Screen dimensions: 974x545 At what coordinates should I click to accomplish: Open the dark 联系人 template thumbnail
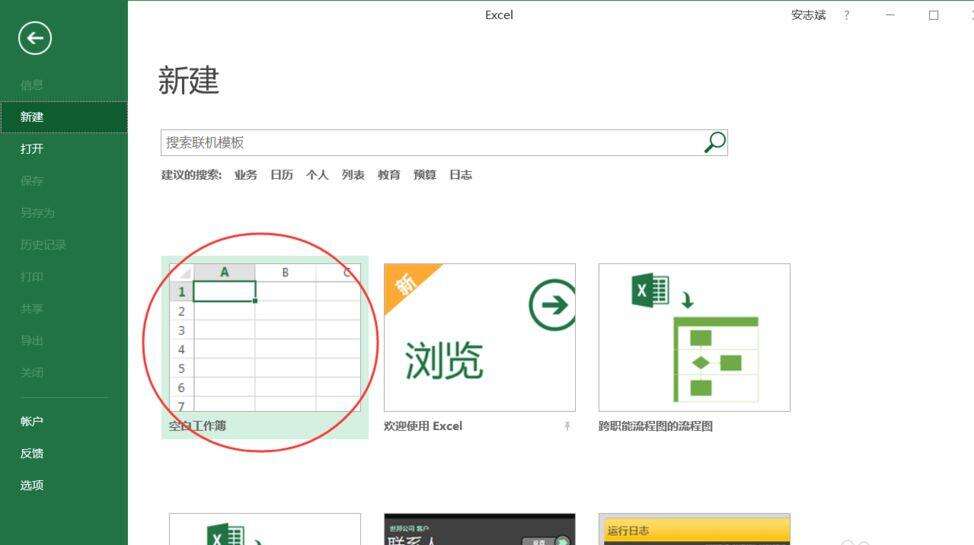point(480,529)
